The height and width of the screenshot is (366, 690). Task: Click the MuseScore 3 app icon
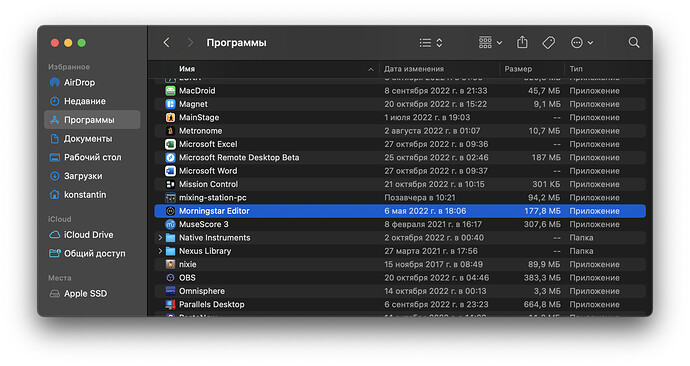click(170, 224)
